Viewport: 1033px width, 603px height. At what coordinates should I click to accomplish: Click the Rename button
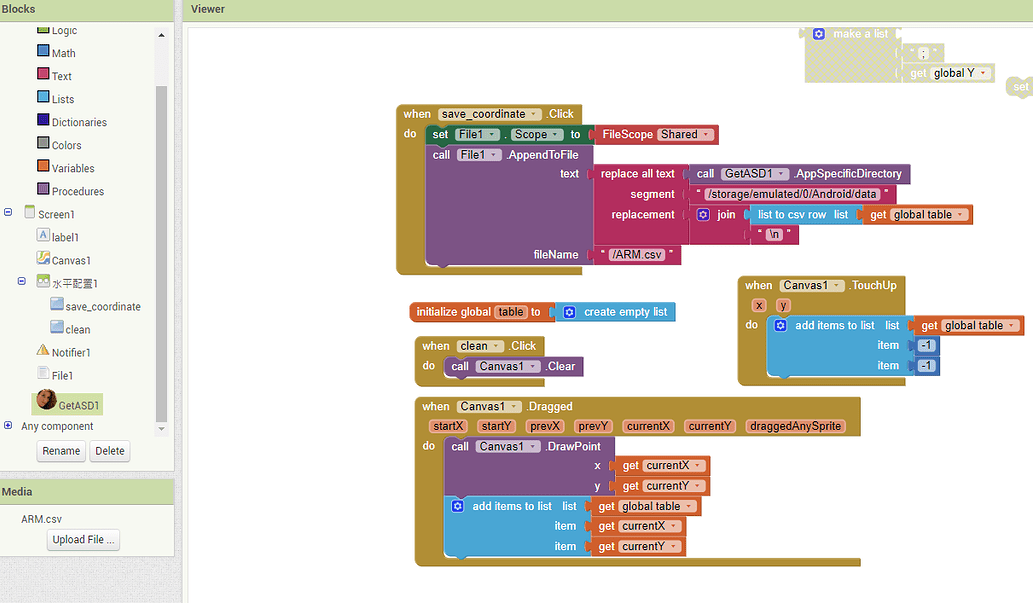pos(60,451)
